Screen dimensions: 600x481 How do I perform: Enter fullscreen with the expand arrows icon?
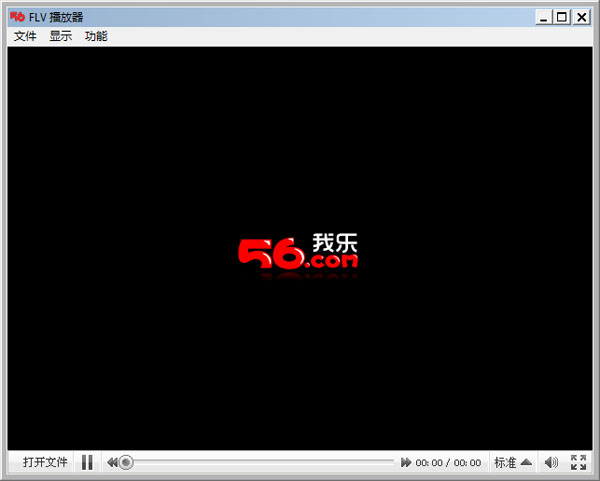click(578, 462)
